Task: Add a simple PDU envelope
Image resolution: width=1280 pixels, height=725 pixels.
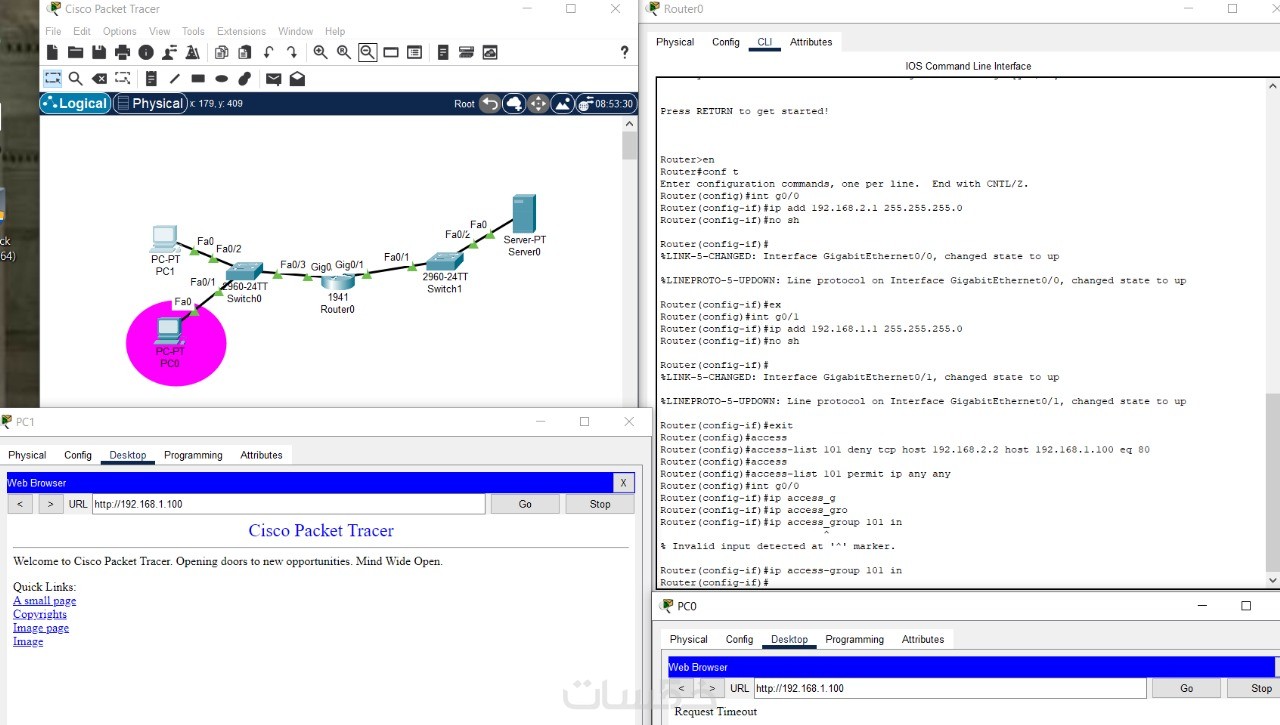Action: click(x=273, y=78)
